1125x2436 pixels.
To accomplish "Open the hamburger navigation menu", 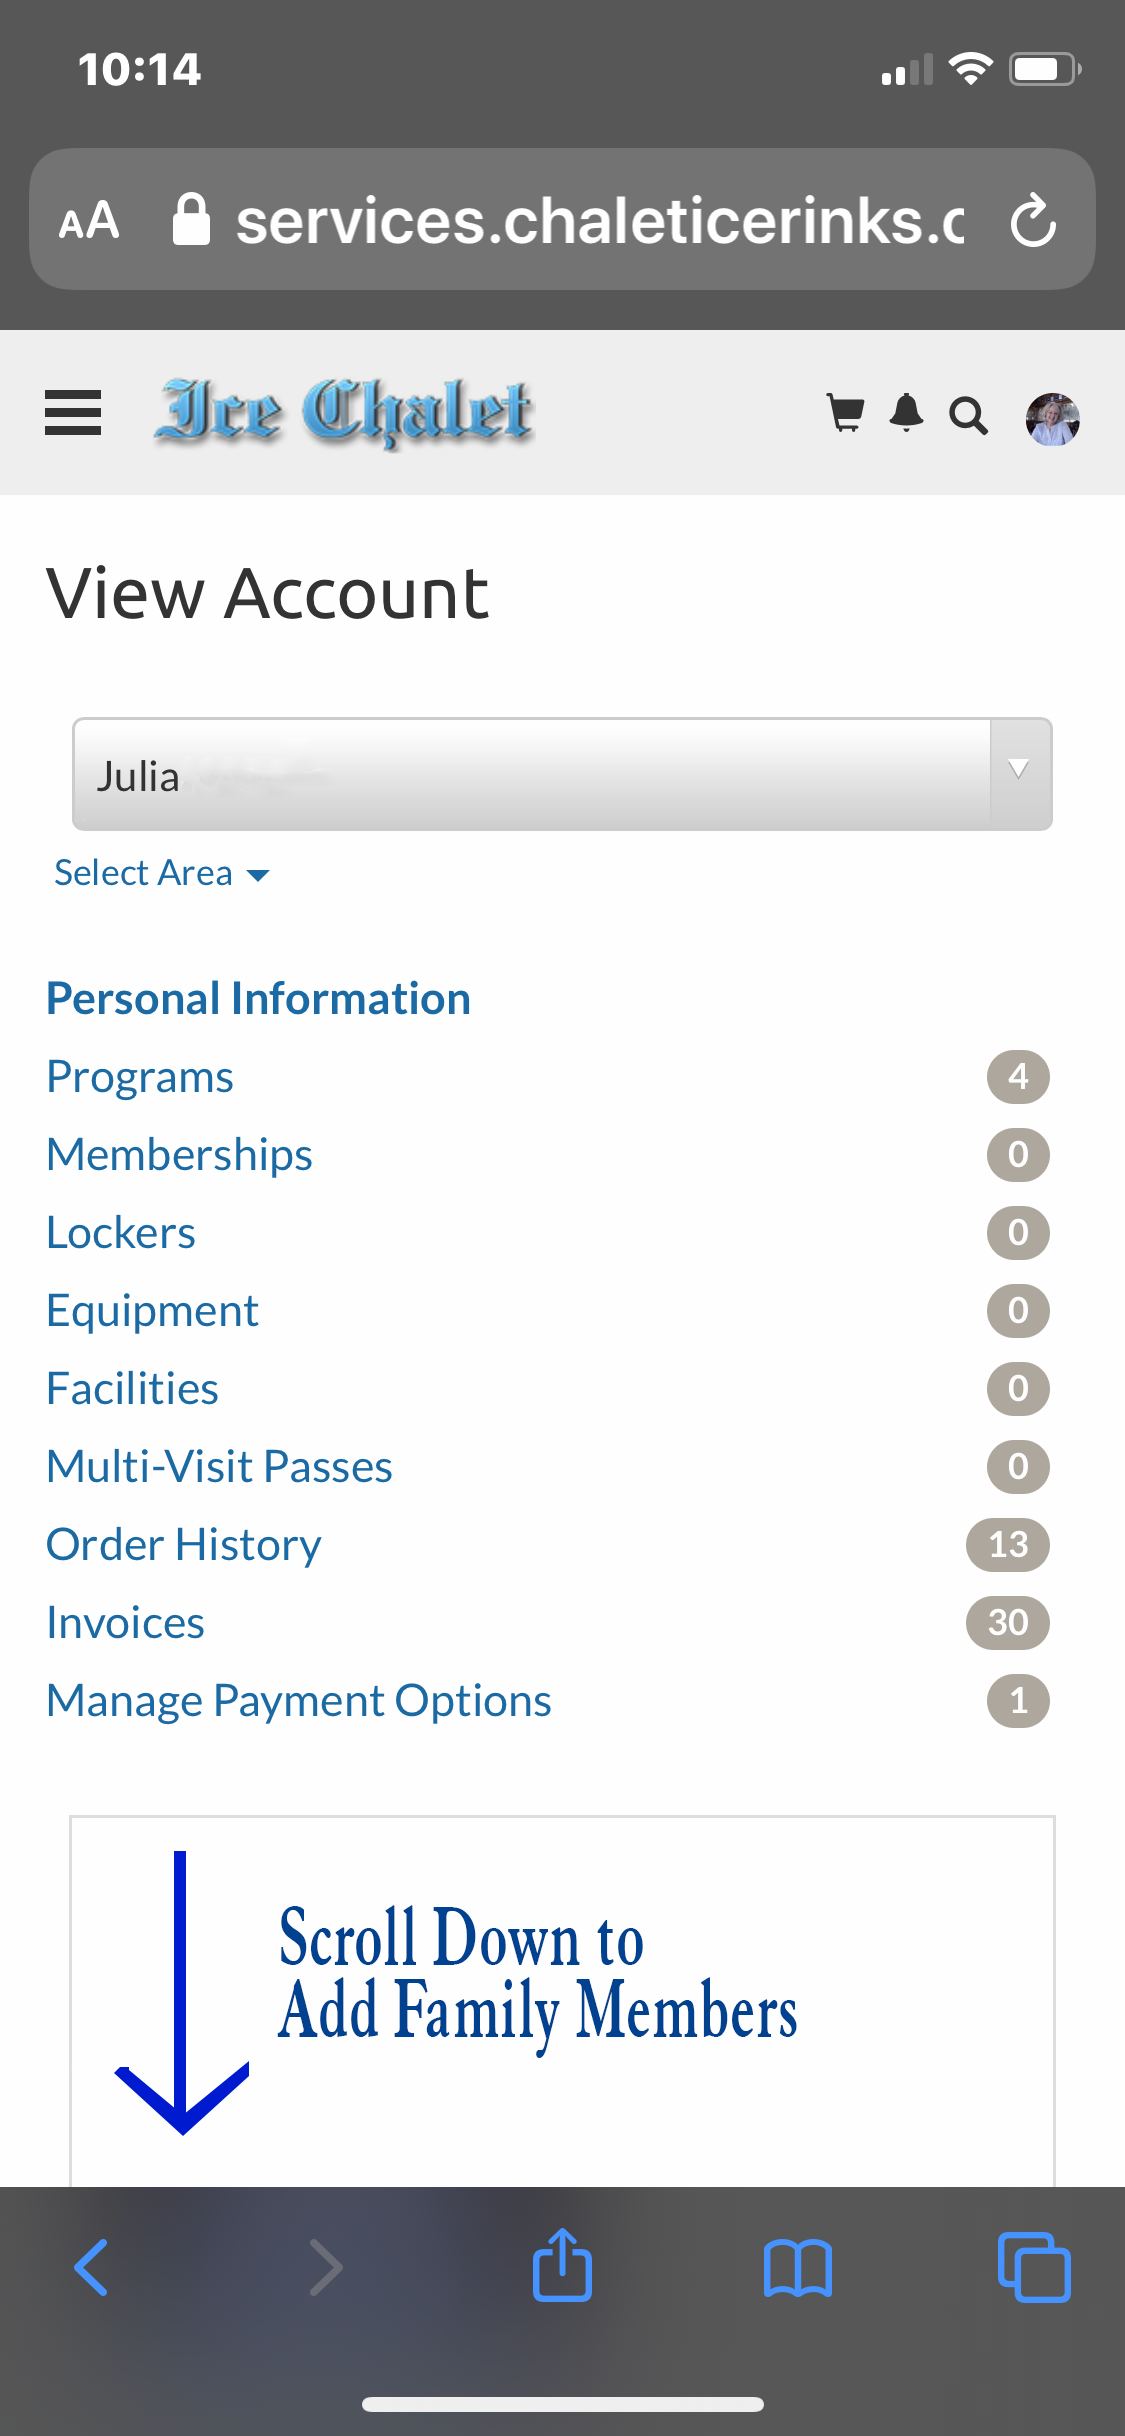I will [x=73, y=412].
